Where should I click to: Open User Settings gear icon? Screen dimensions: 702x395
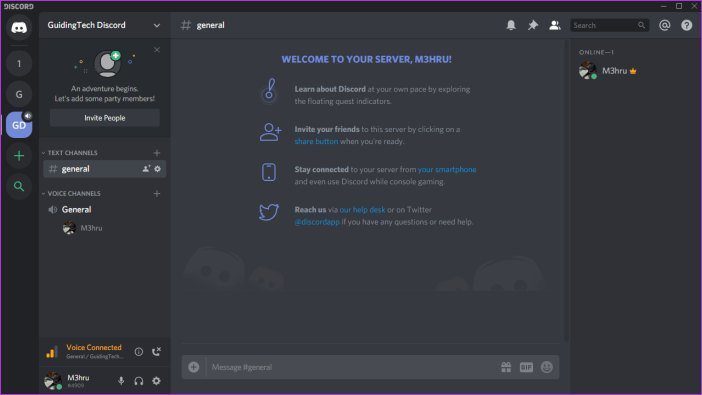pos(156,381)
